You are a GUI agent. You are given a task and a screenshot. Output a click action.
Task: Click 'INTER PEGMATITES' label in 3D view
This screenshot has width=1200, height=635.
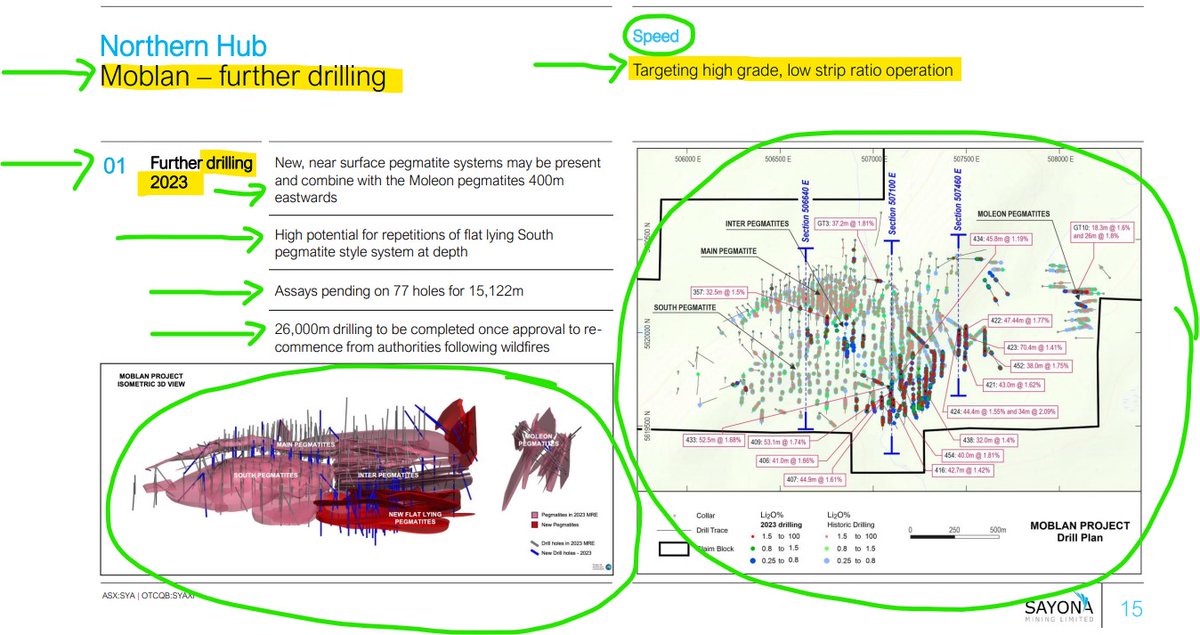[x=387, y=474]
